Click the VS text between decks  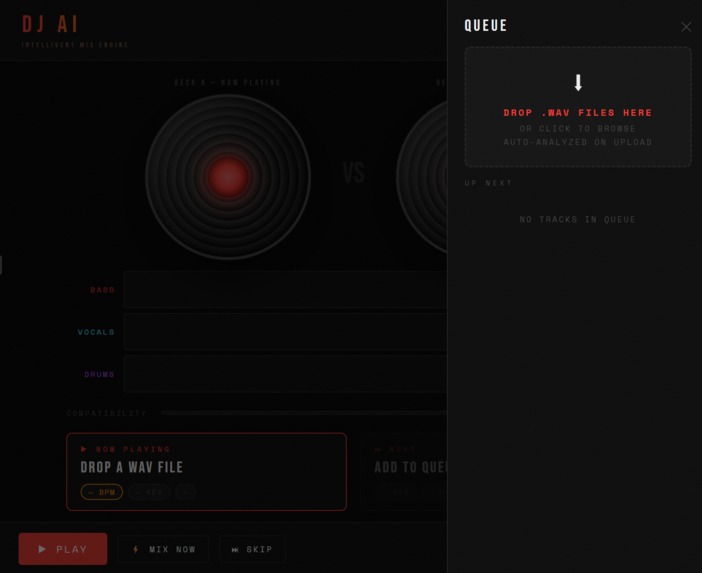click(354, 173)
